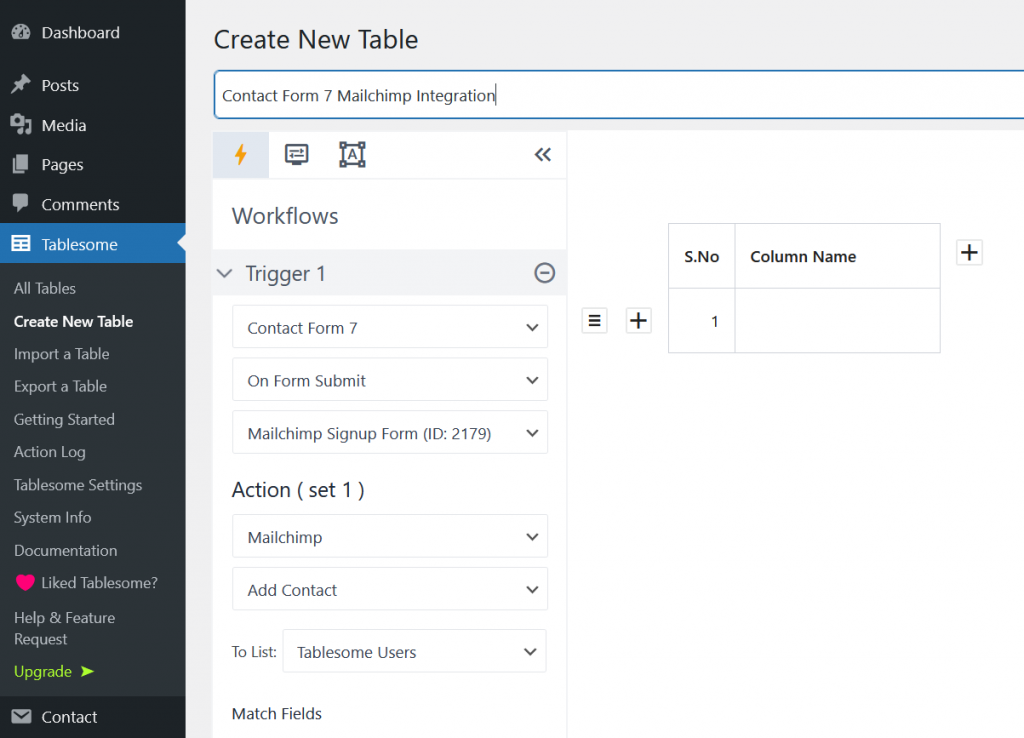This screenshot has height=738, width=1024.
Task: Open the Mailchimp Signup Form dropdown
Action: coord(390,432)
